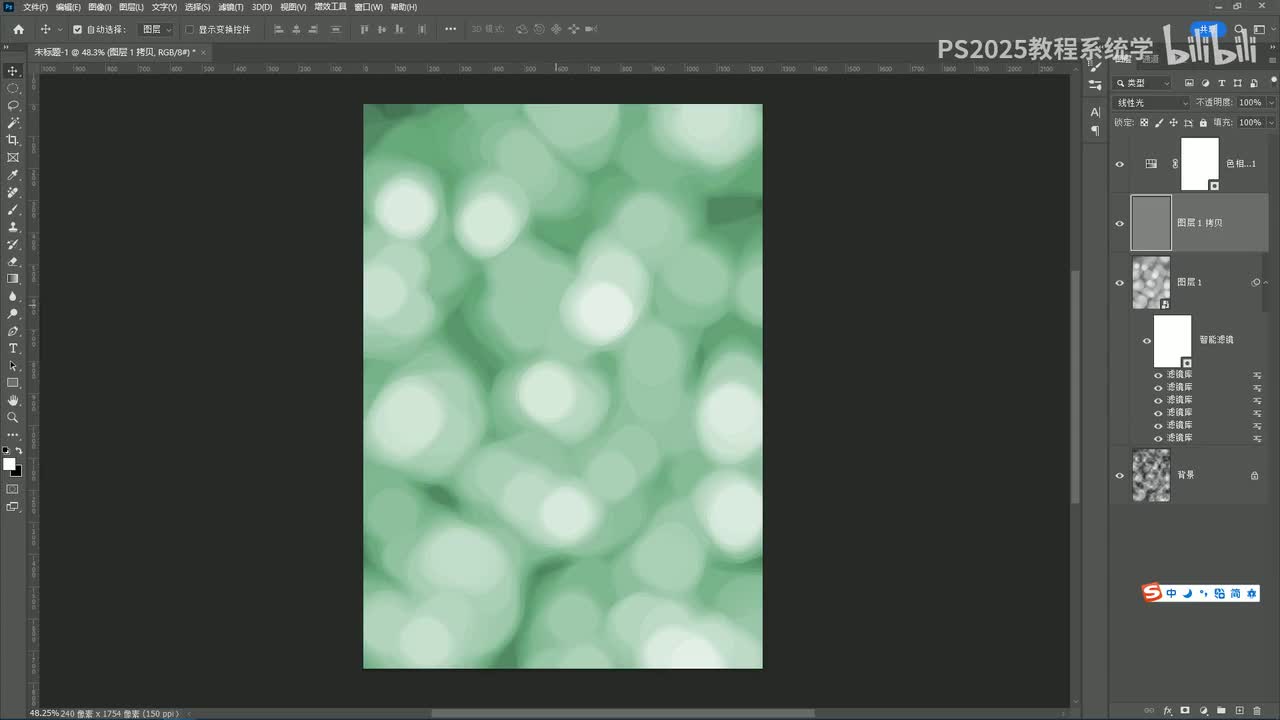The height and width of the screenshot is (720, 1280).
Task: Click the lock all padlock button
Action: [1202, 123]
